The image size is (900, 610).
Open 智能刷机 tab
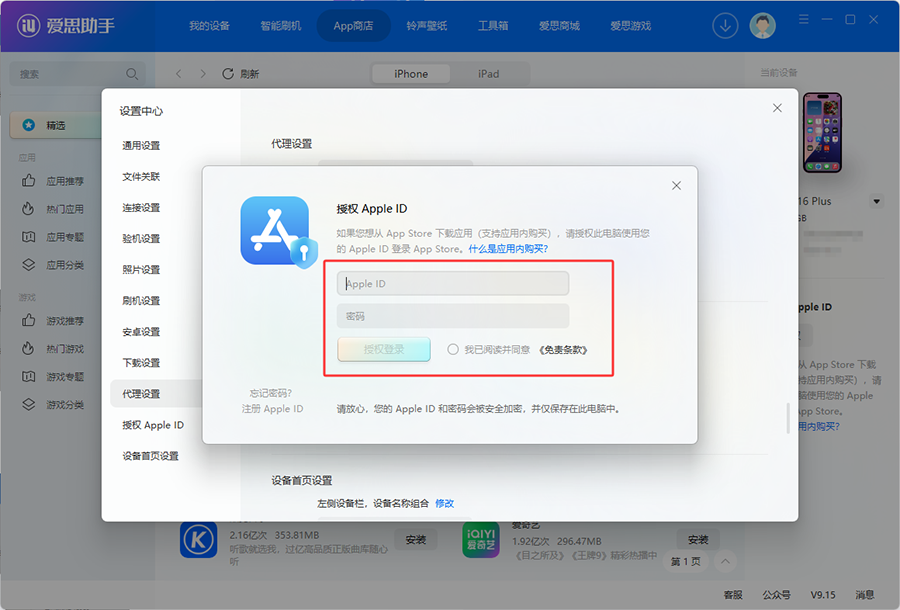pos(281,26)
